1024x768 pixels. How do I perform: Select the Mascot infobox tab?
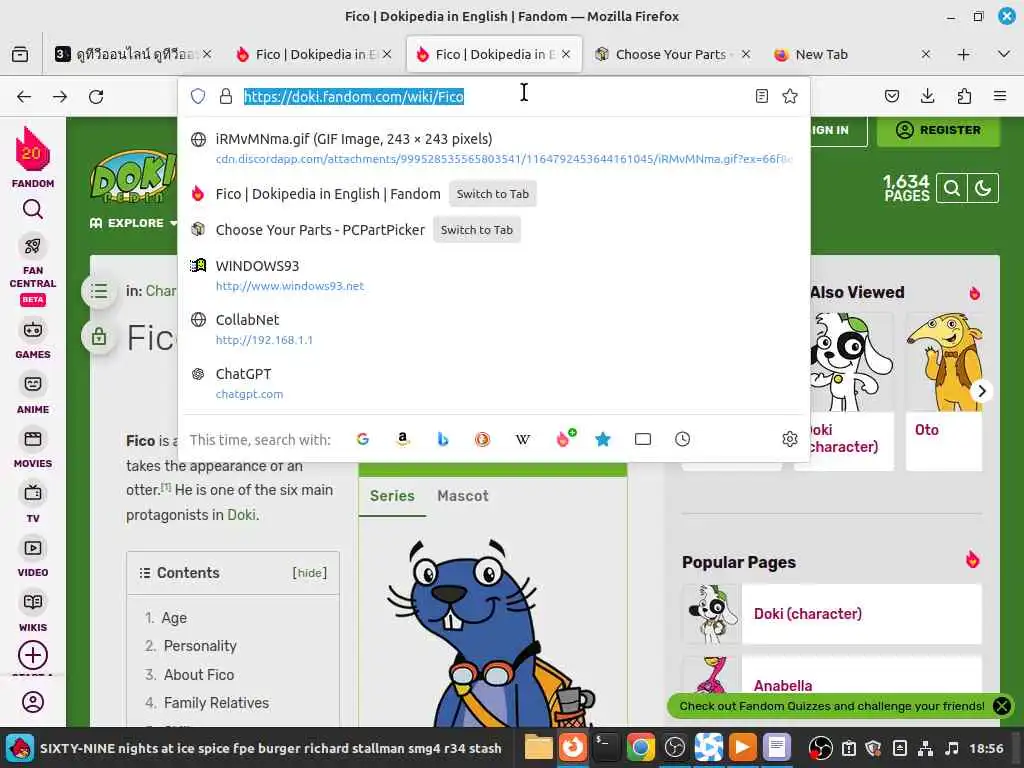click(463, 496)
